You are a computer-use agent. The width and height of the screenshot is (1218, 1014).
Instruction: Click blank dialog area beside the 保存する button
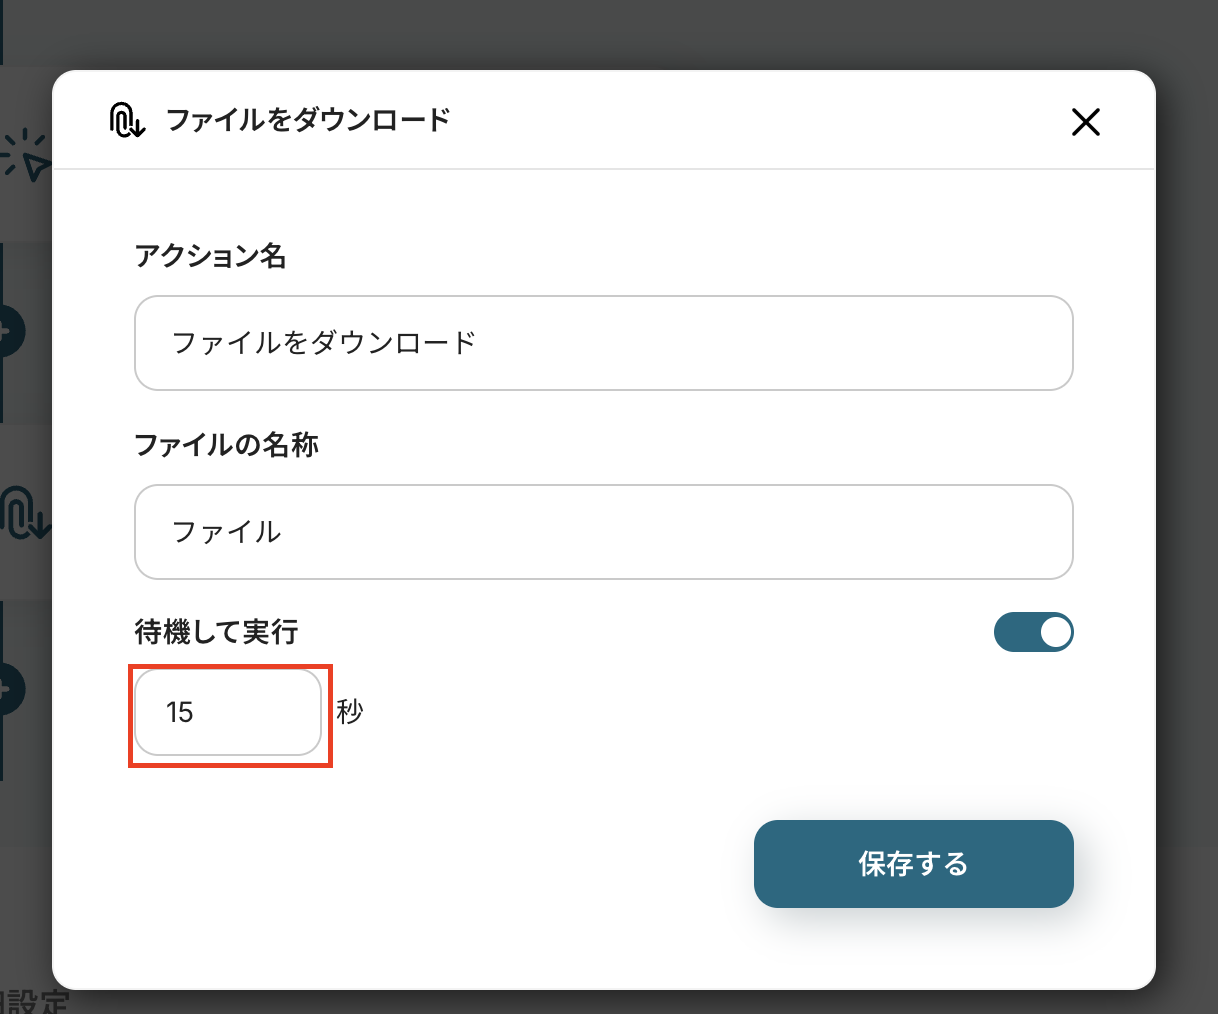(450, 864)
